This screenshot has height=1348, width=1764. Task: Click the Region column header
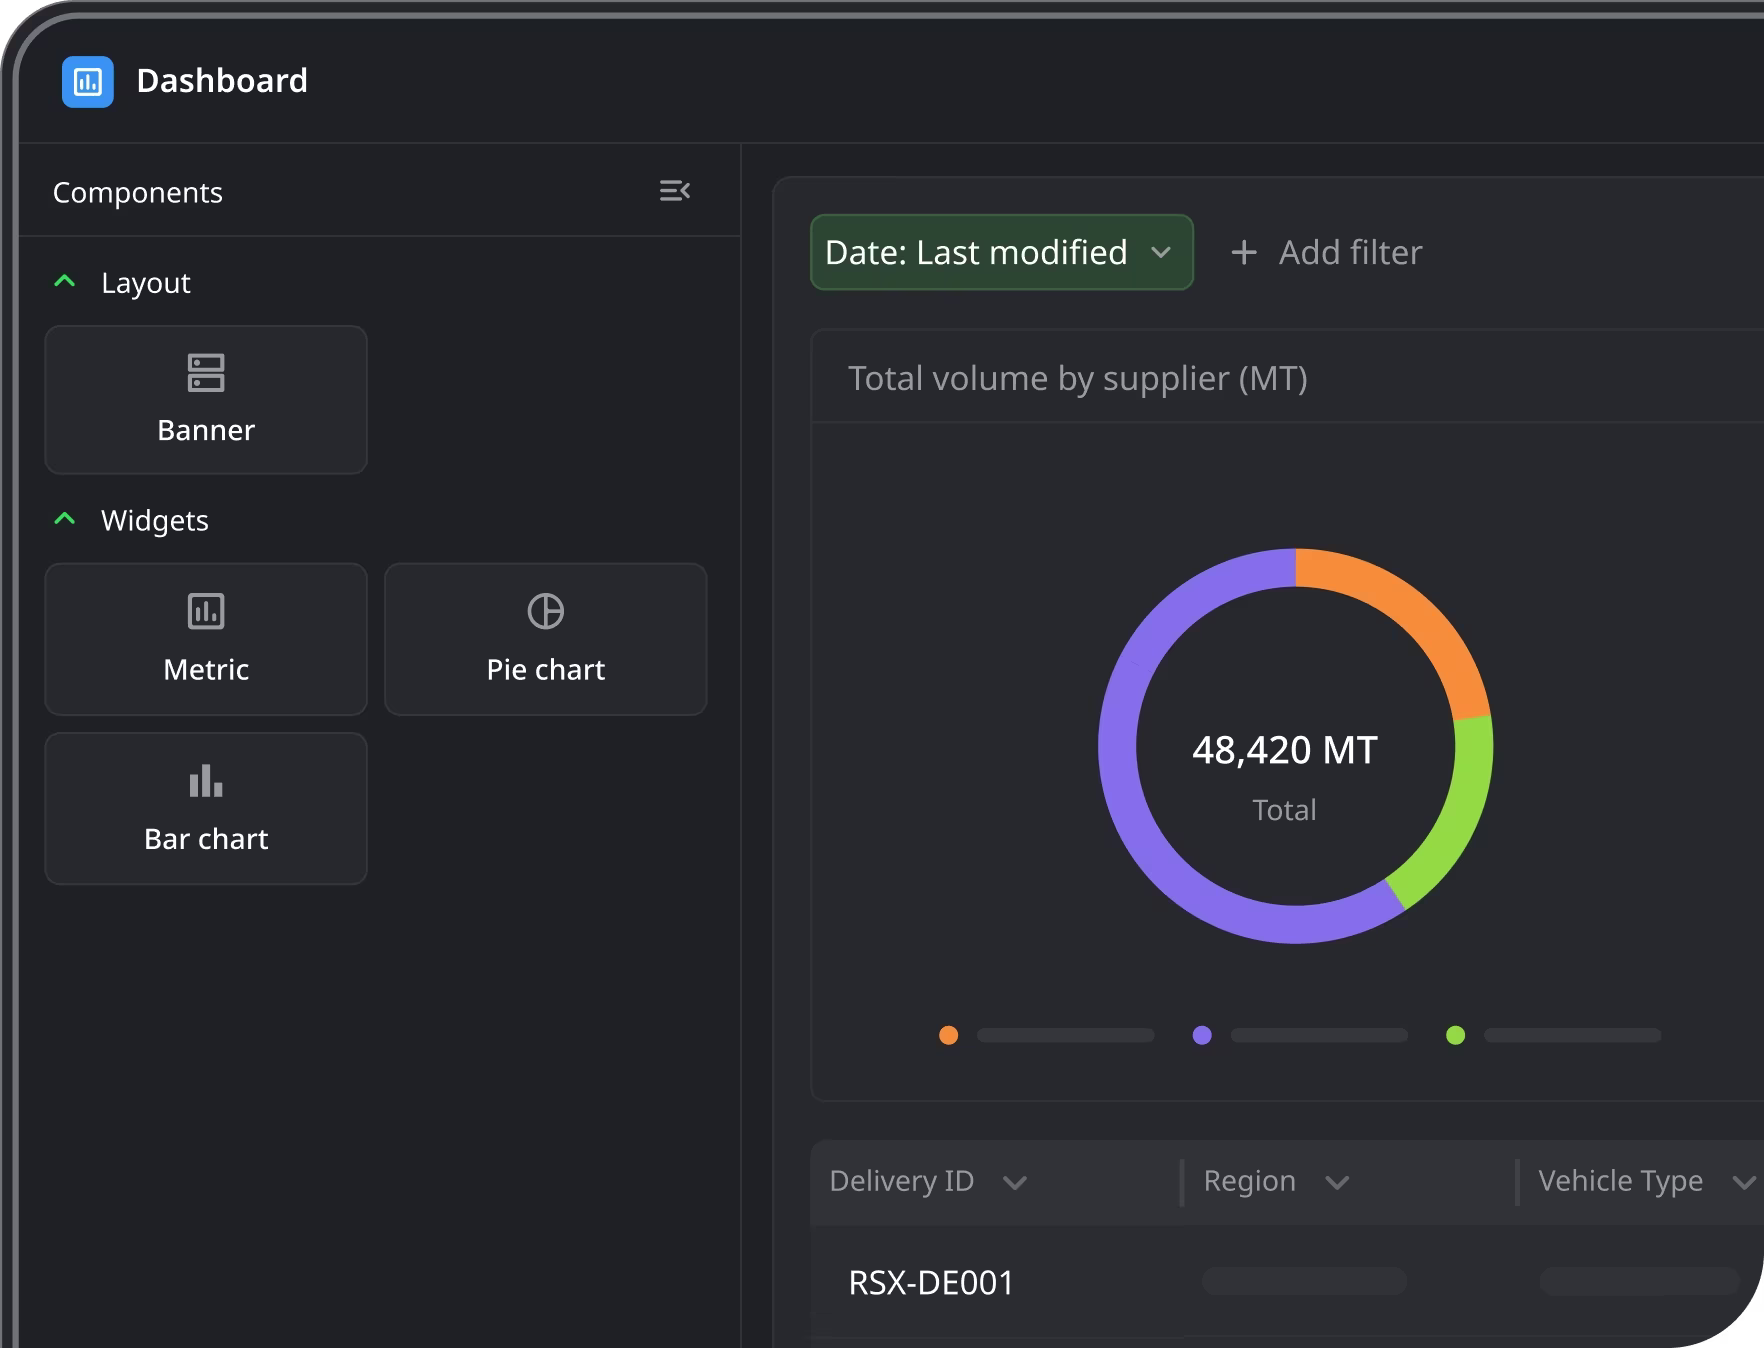1250,1181
